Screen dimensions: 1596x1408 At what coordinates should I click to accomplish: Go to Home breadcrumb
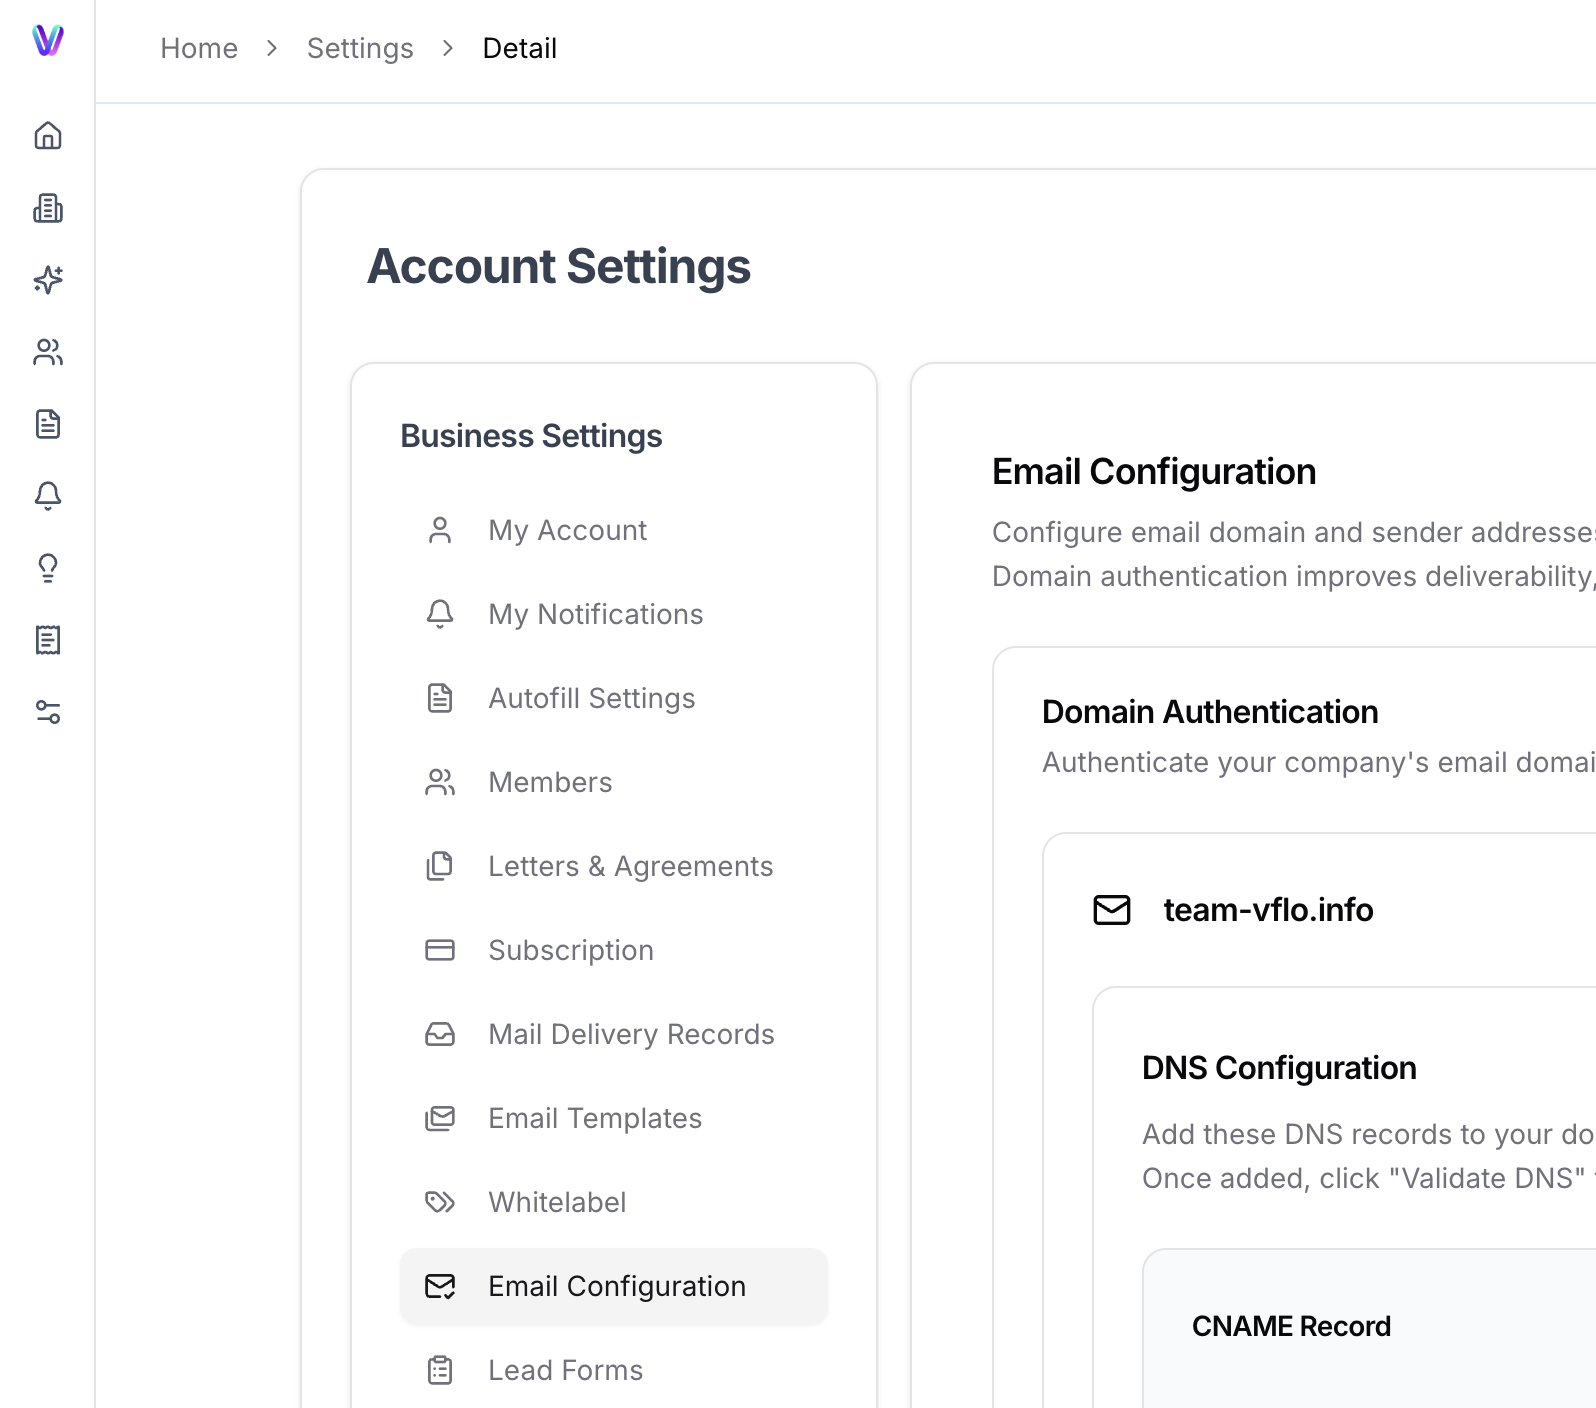(199, 48)
